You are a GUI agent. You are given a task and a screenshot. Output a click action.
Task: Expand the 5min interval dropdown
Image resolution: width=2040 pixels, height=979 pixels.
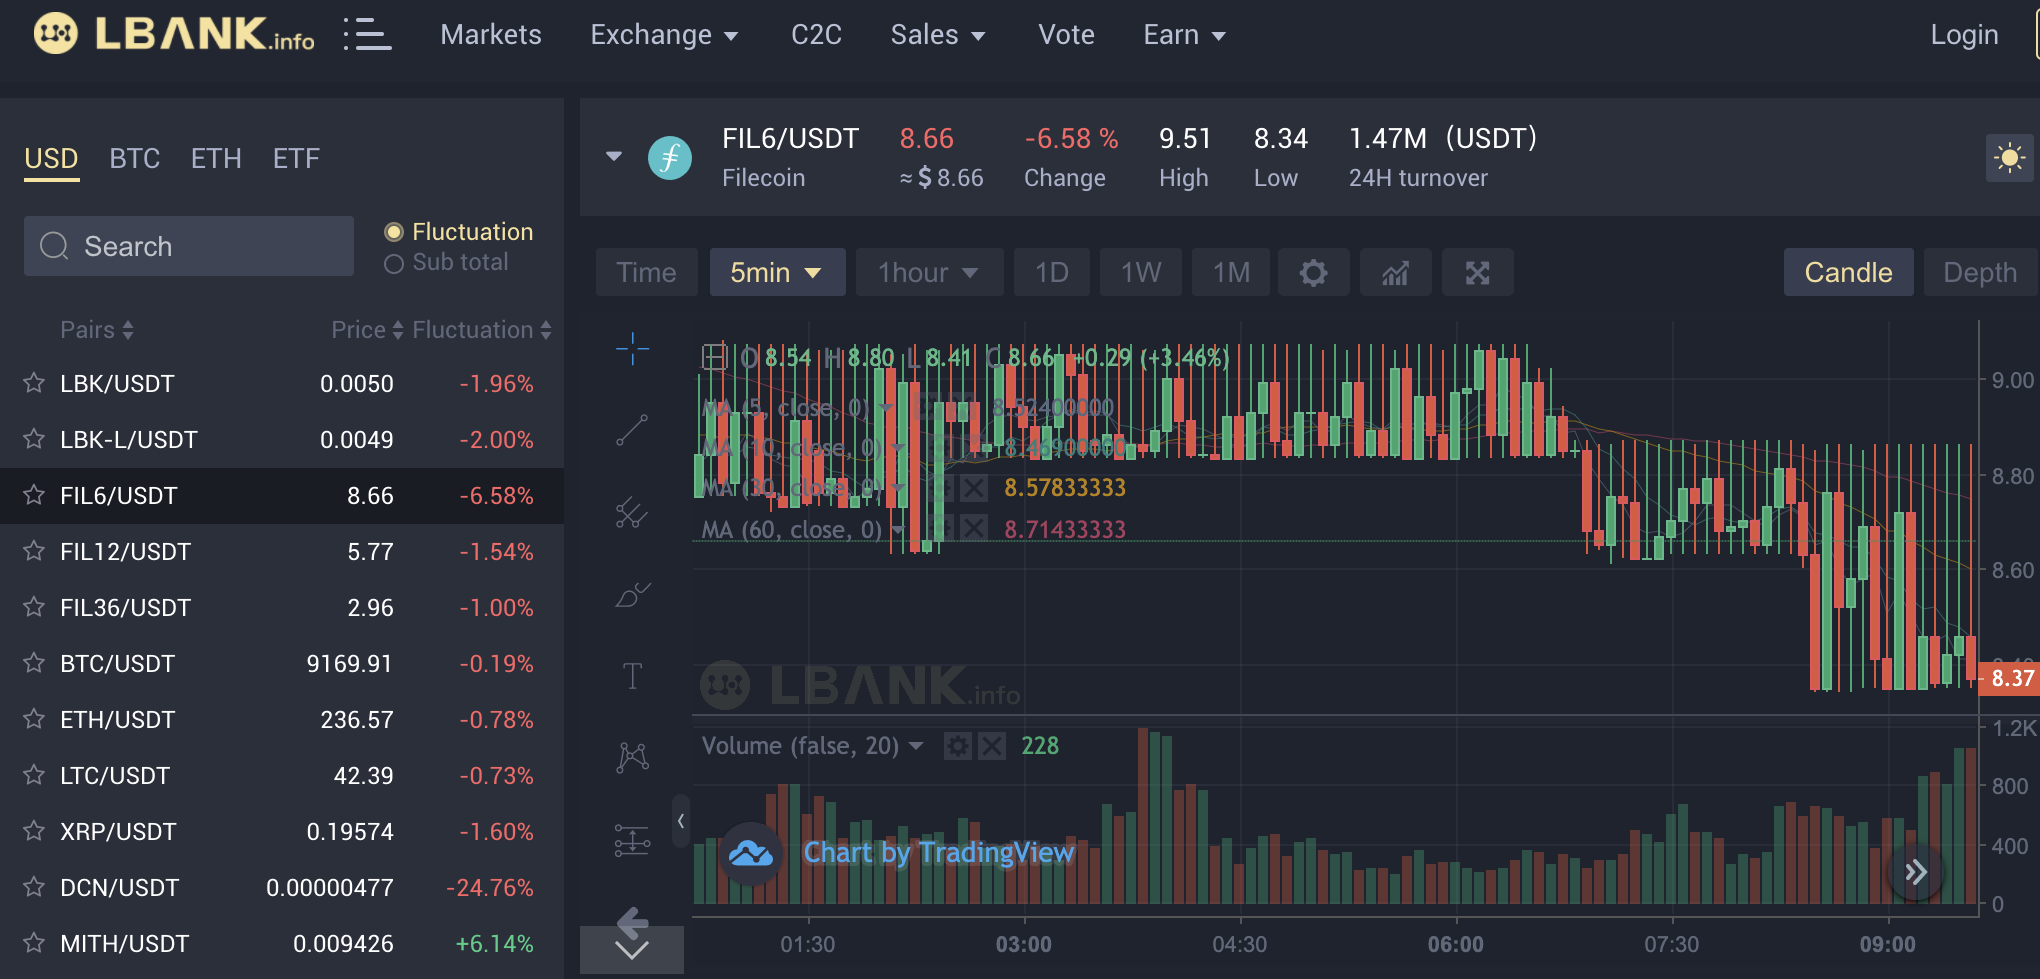coord(777,272)
